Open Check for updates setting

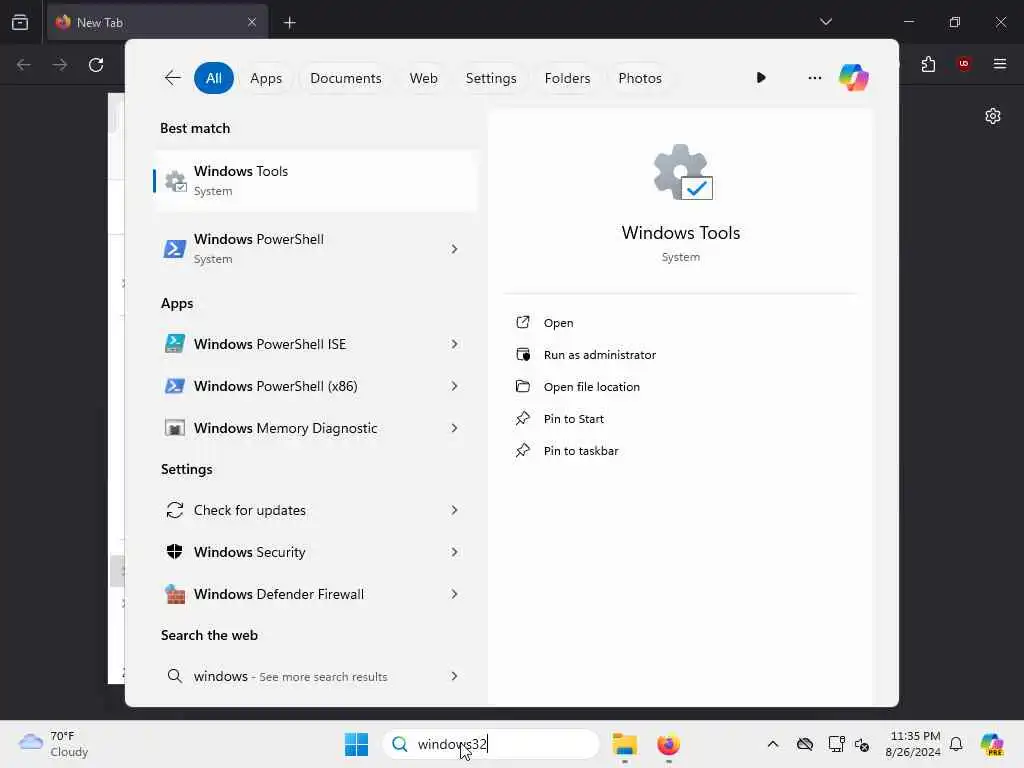click(315, 510)
